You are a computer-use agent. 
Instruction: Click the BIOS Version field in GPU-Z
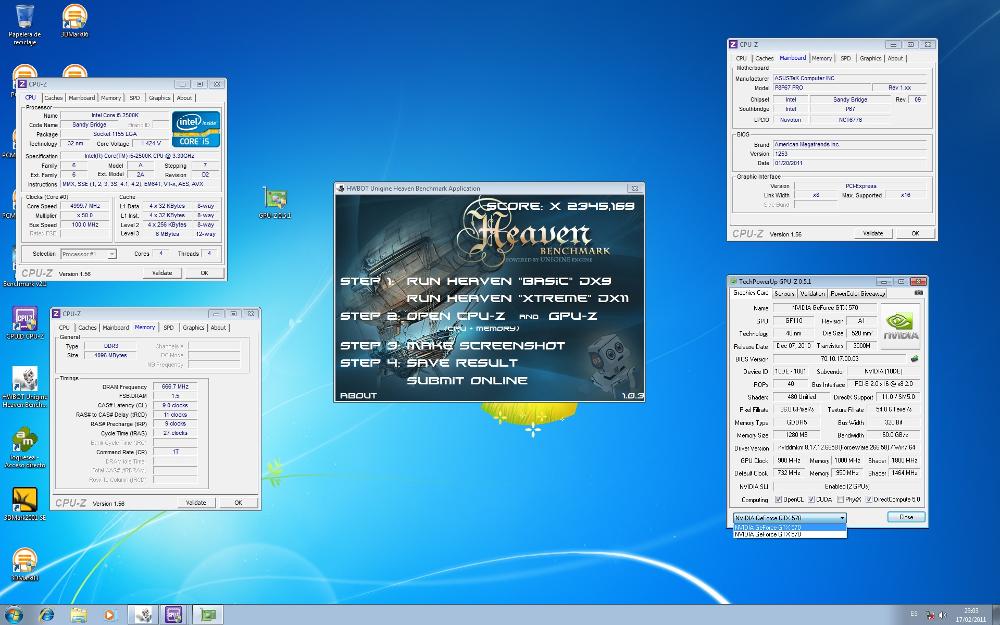point(840,359)
